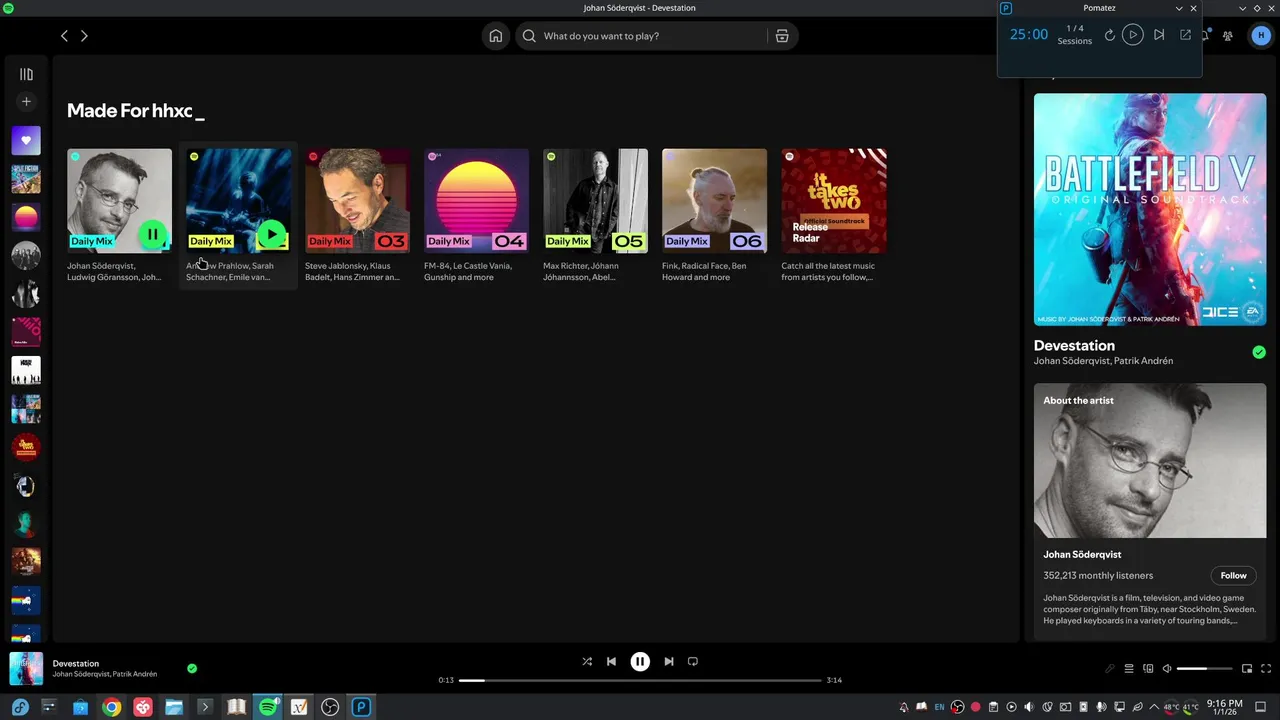Adjust the Spotify volume slider
Image resolution: width=1280 pixels, height=720 pixels.
1204,668
